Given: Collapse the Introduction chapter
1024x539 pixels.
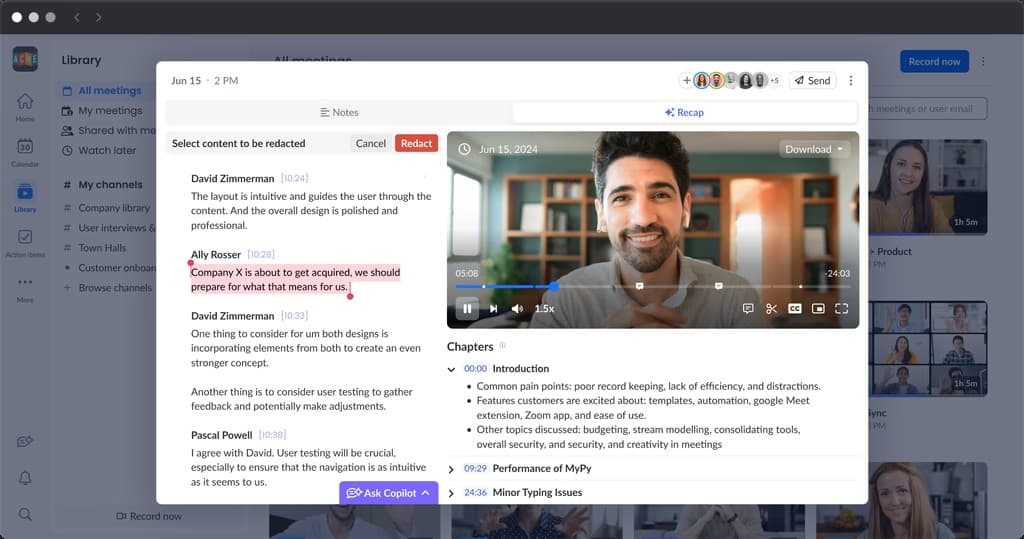Looking at the screenshot, I should tap(452, 369).
